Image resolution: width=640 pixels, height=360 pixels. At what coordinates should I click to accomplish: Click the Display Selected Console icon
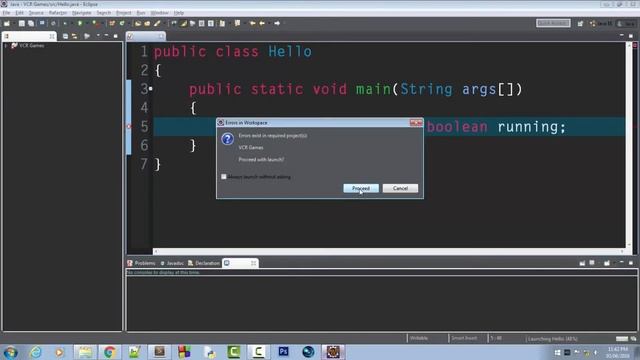click(x=592, y=263)
